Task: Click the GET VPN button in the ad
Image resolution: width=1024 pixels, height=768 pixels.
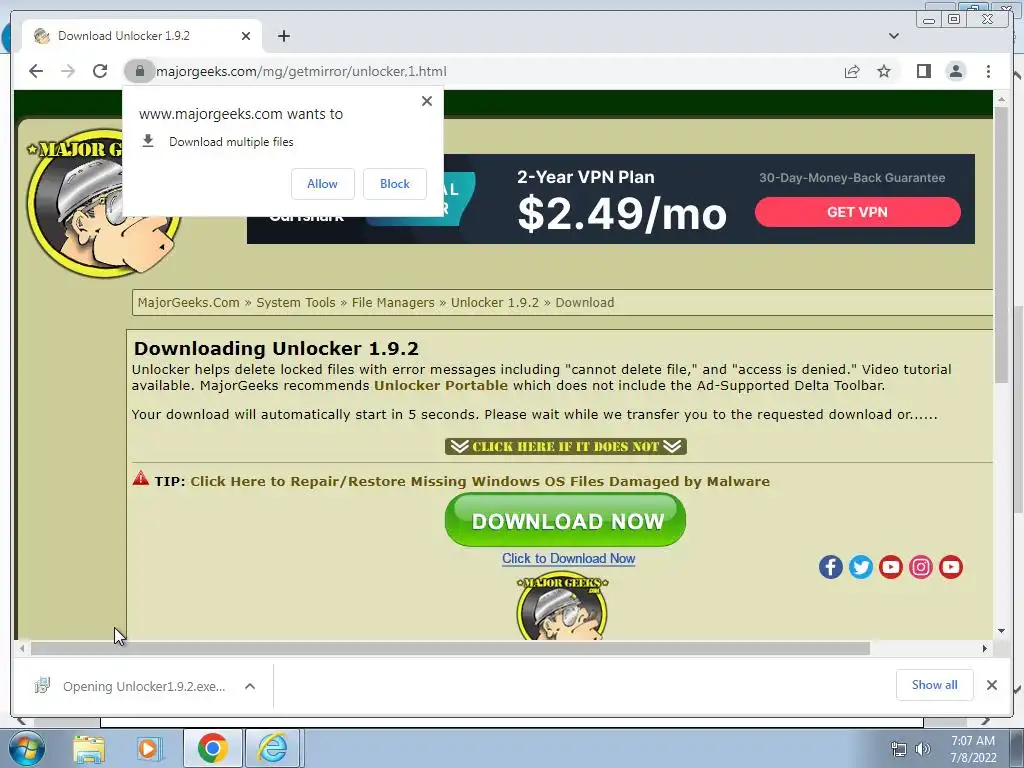Action: [x=857, y=212]
